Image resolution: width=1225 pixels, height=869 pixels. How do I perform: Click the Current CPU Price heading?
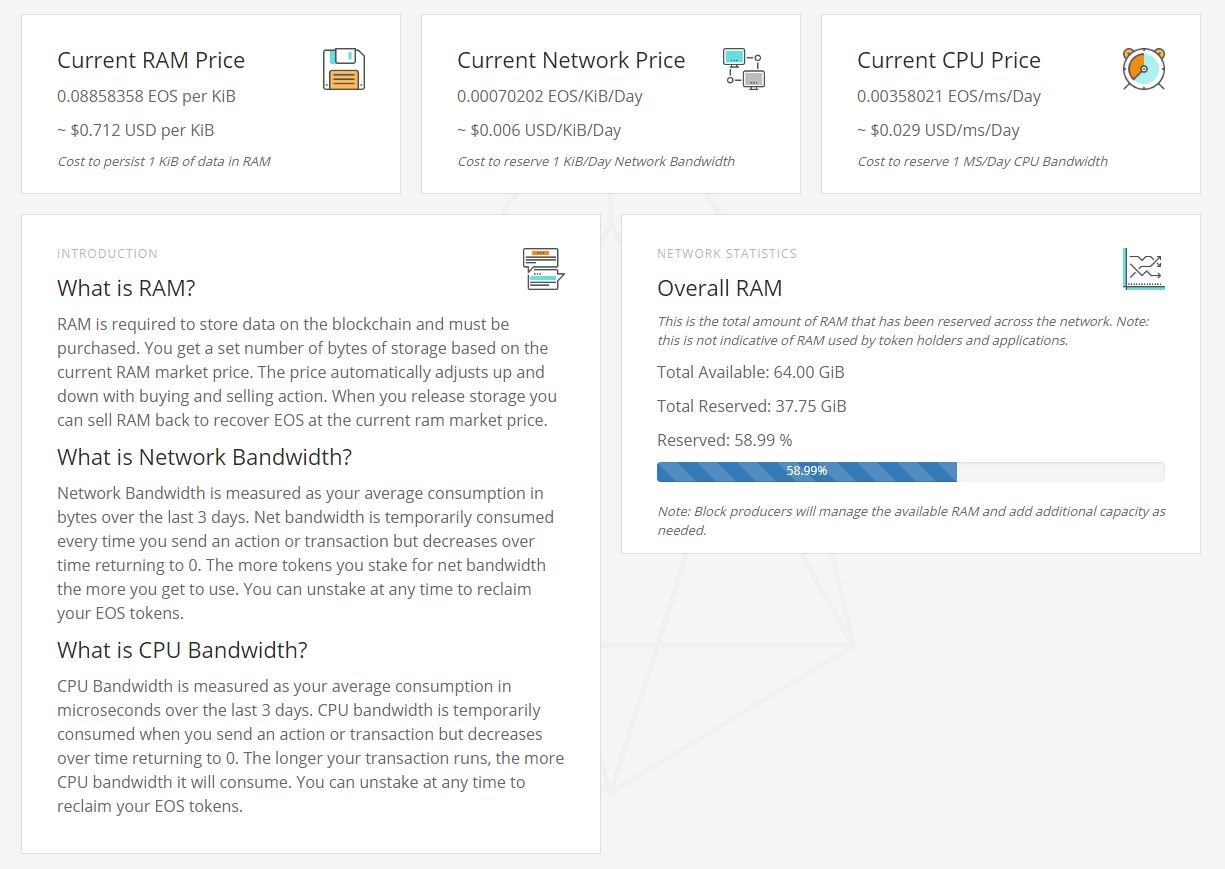pos(948,60)
